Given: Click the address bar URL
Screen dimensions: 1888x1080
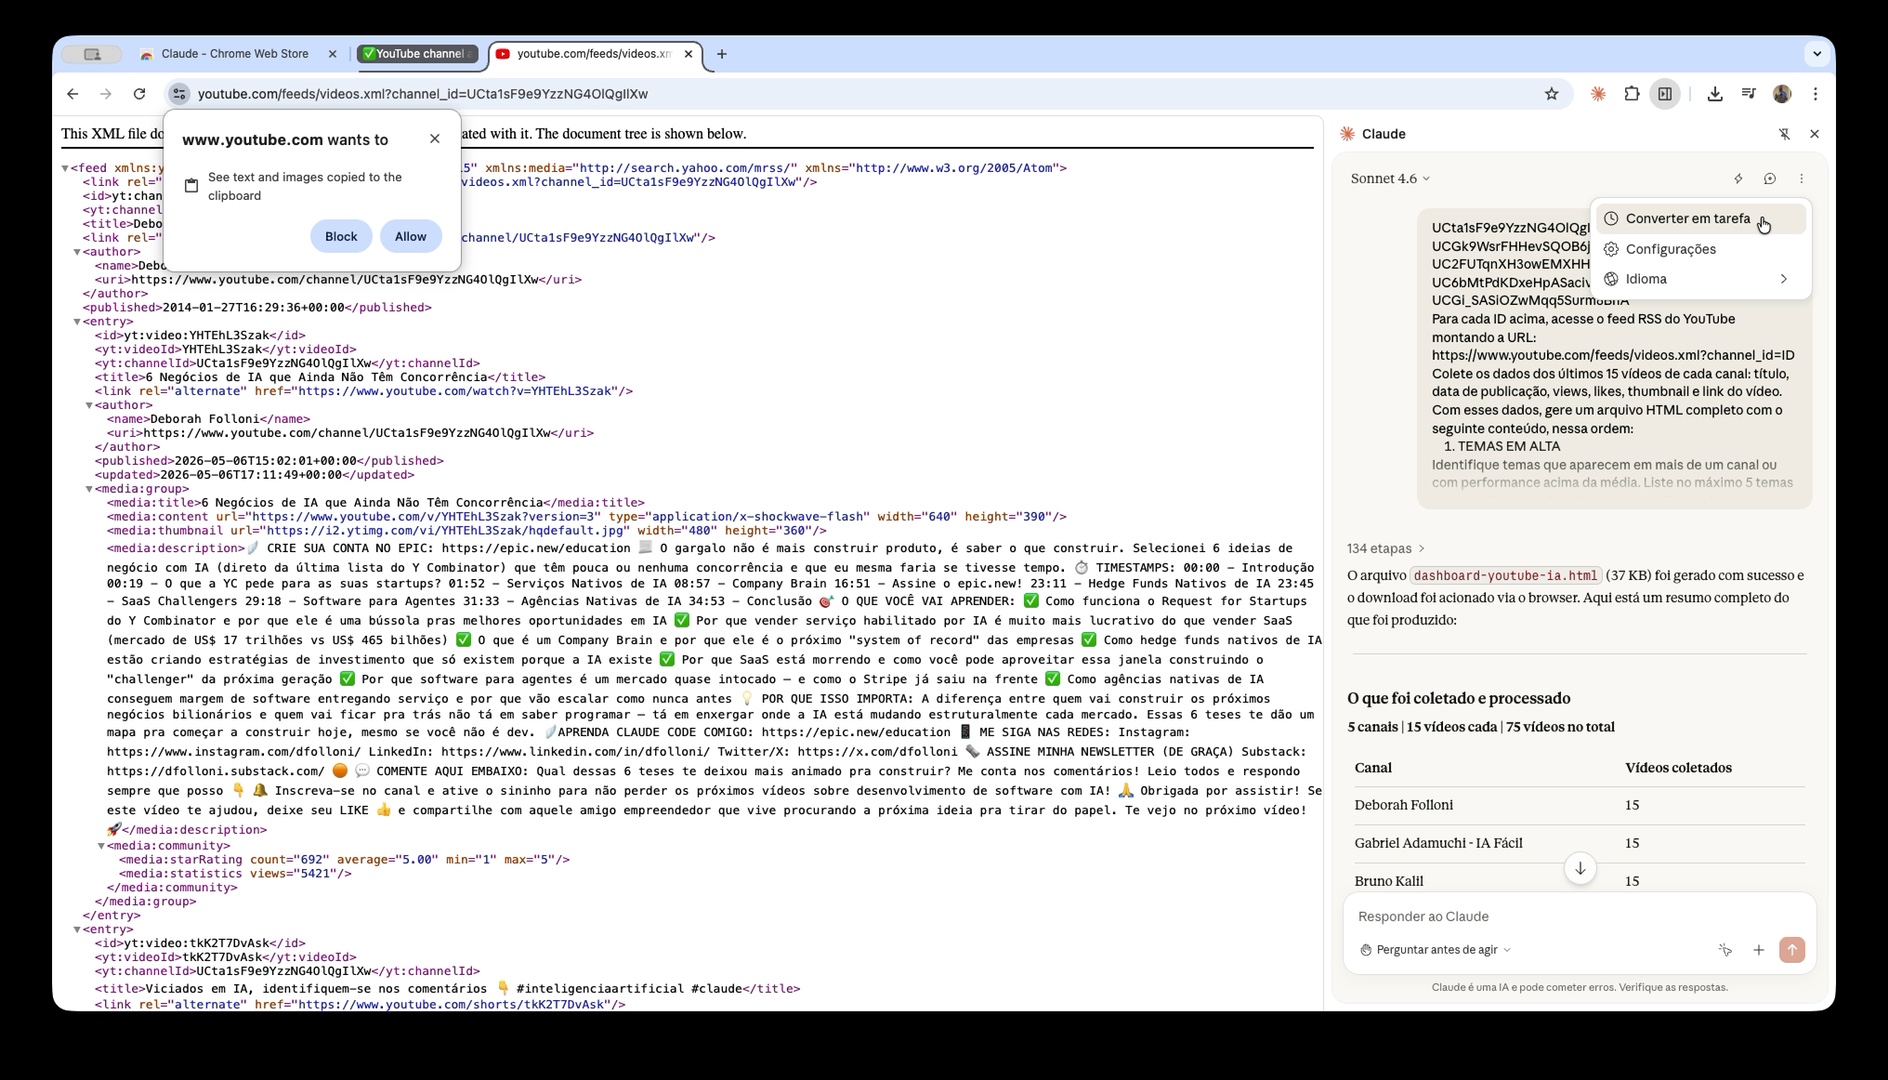Looking at the screenshot, I should (423, 94).
